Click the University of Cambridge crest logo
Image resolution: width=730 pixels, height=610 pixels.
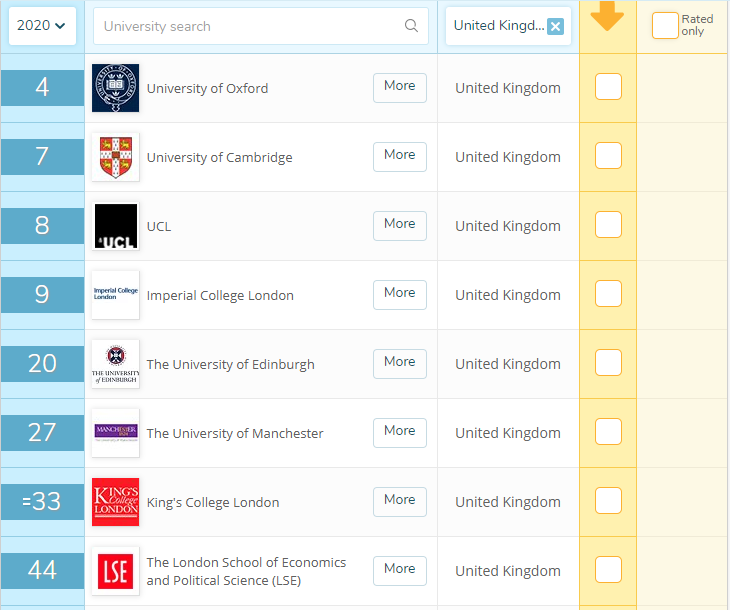click(x=115, y=157)
